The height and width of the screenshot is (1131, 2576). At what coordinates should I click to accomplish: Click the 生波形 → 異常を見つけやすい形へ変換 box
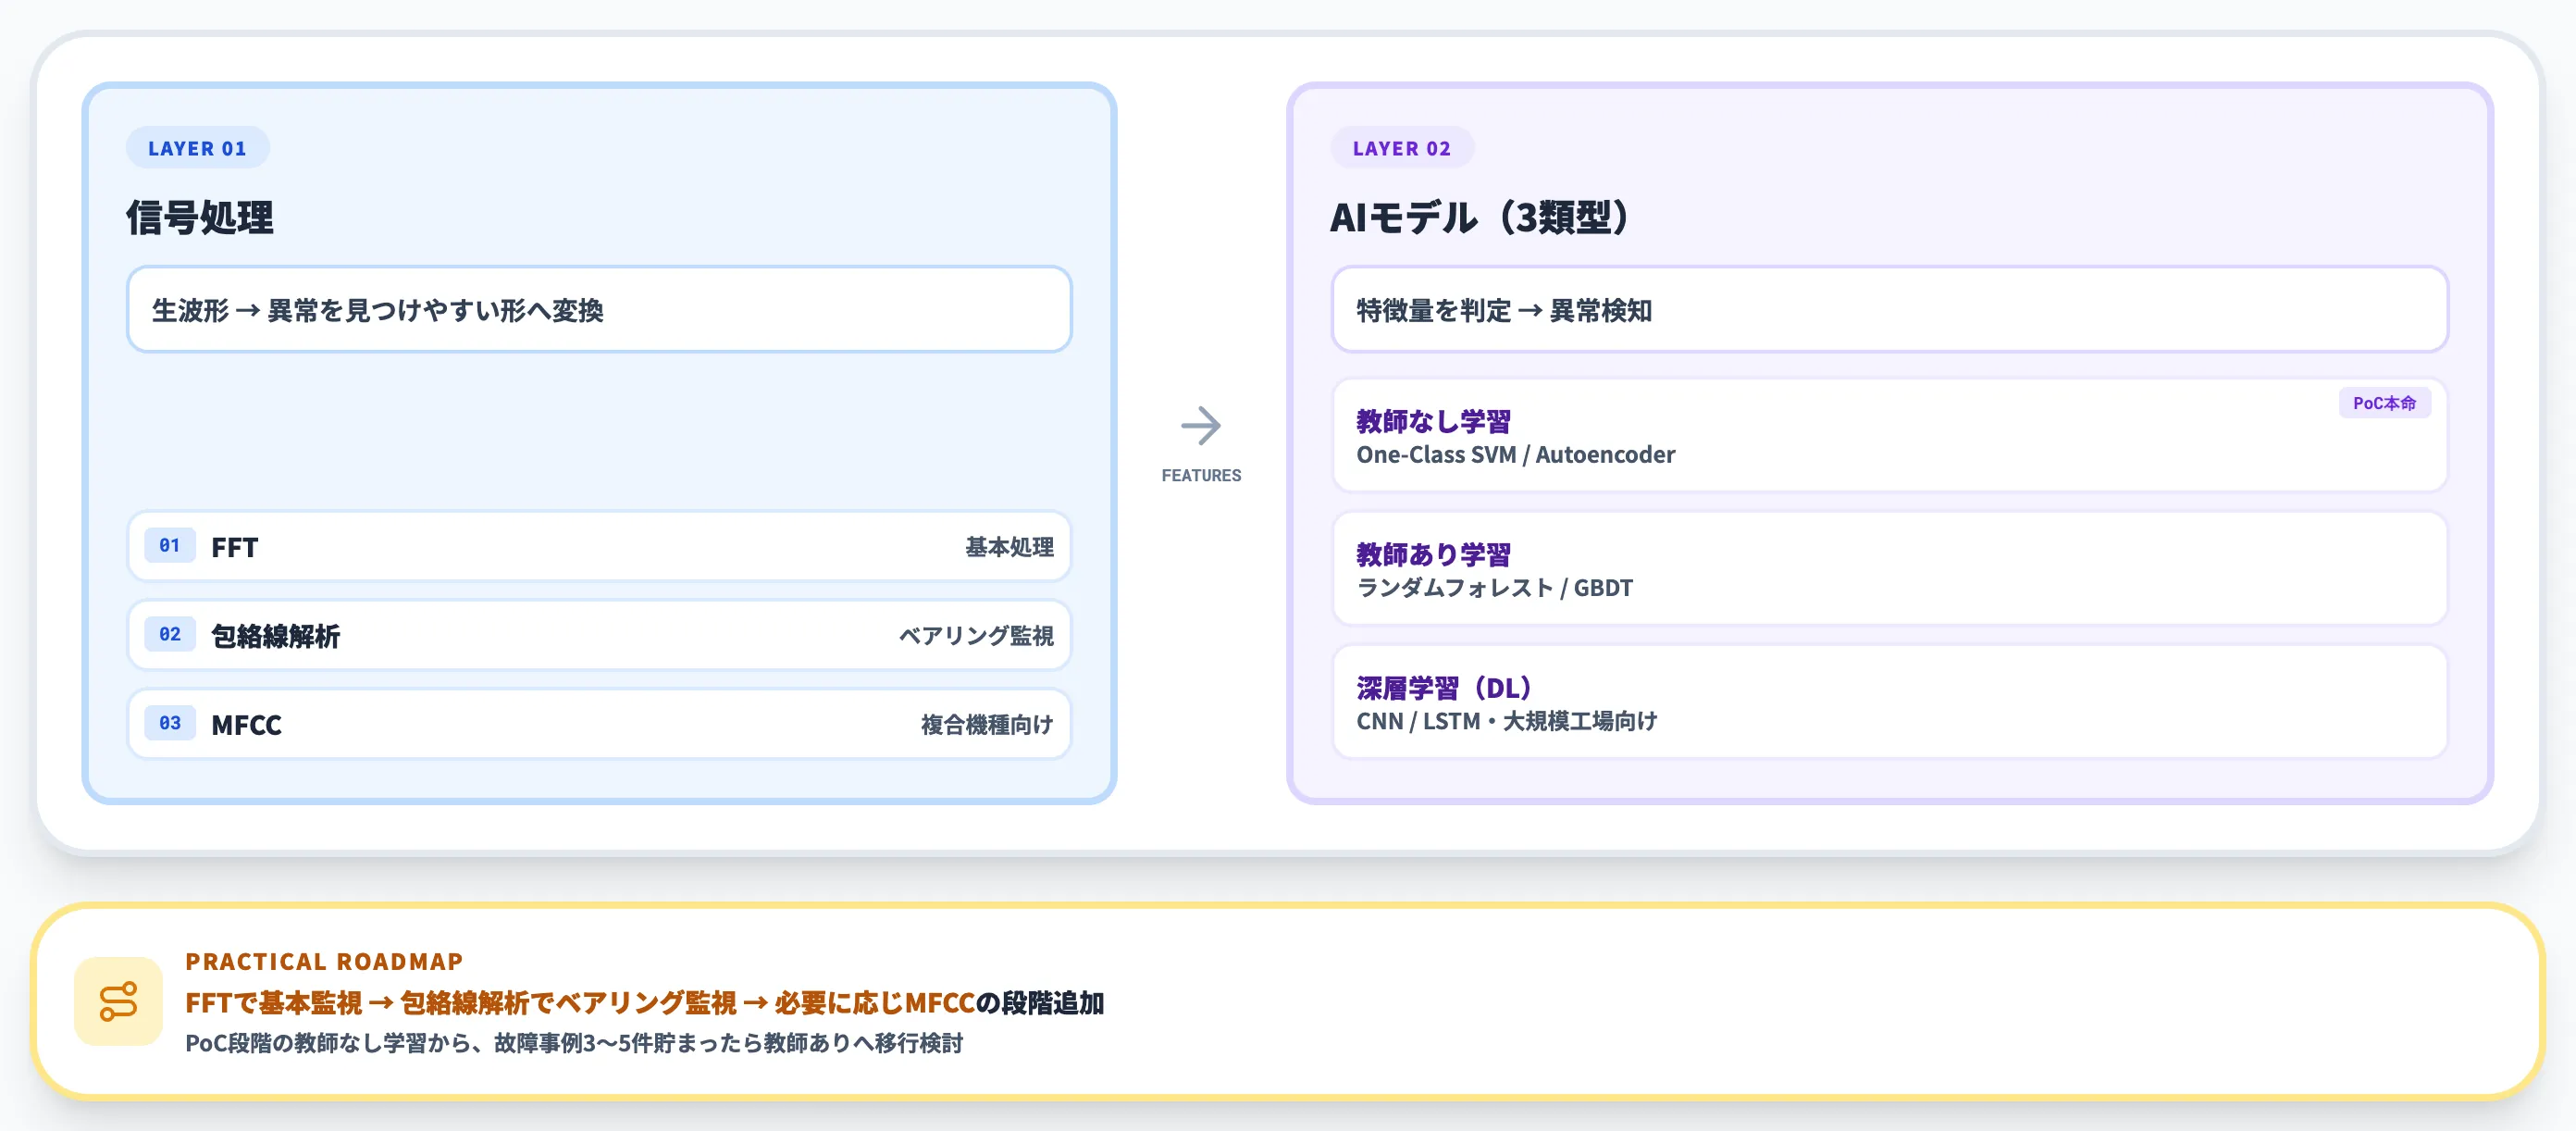pyautogui.click(x=599, y=310)
